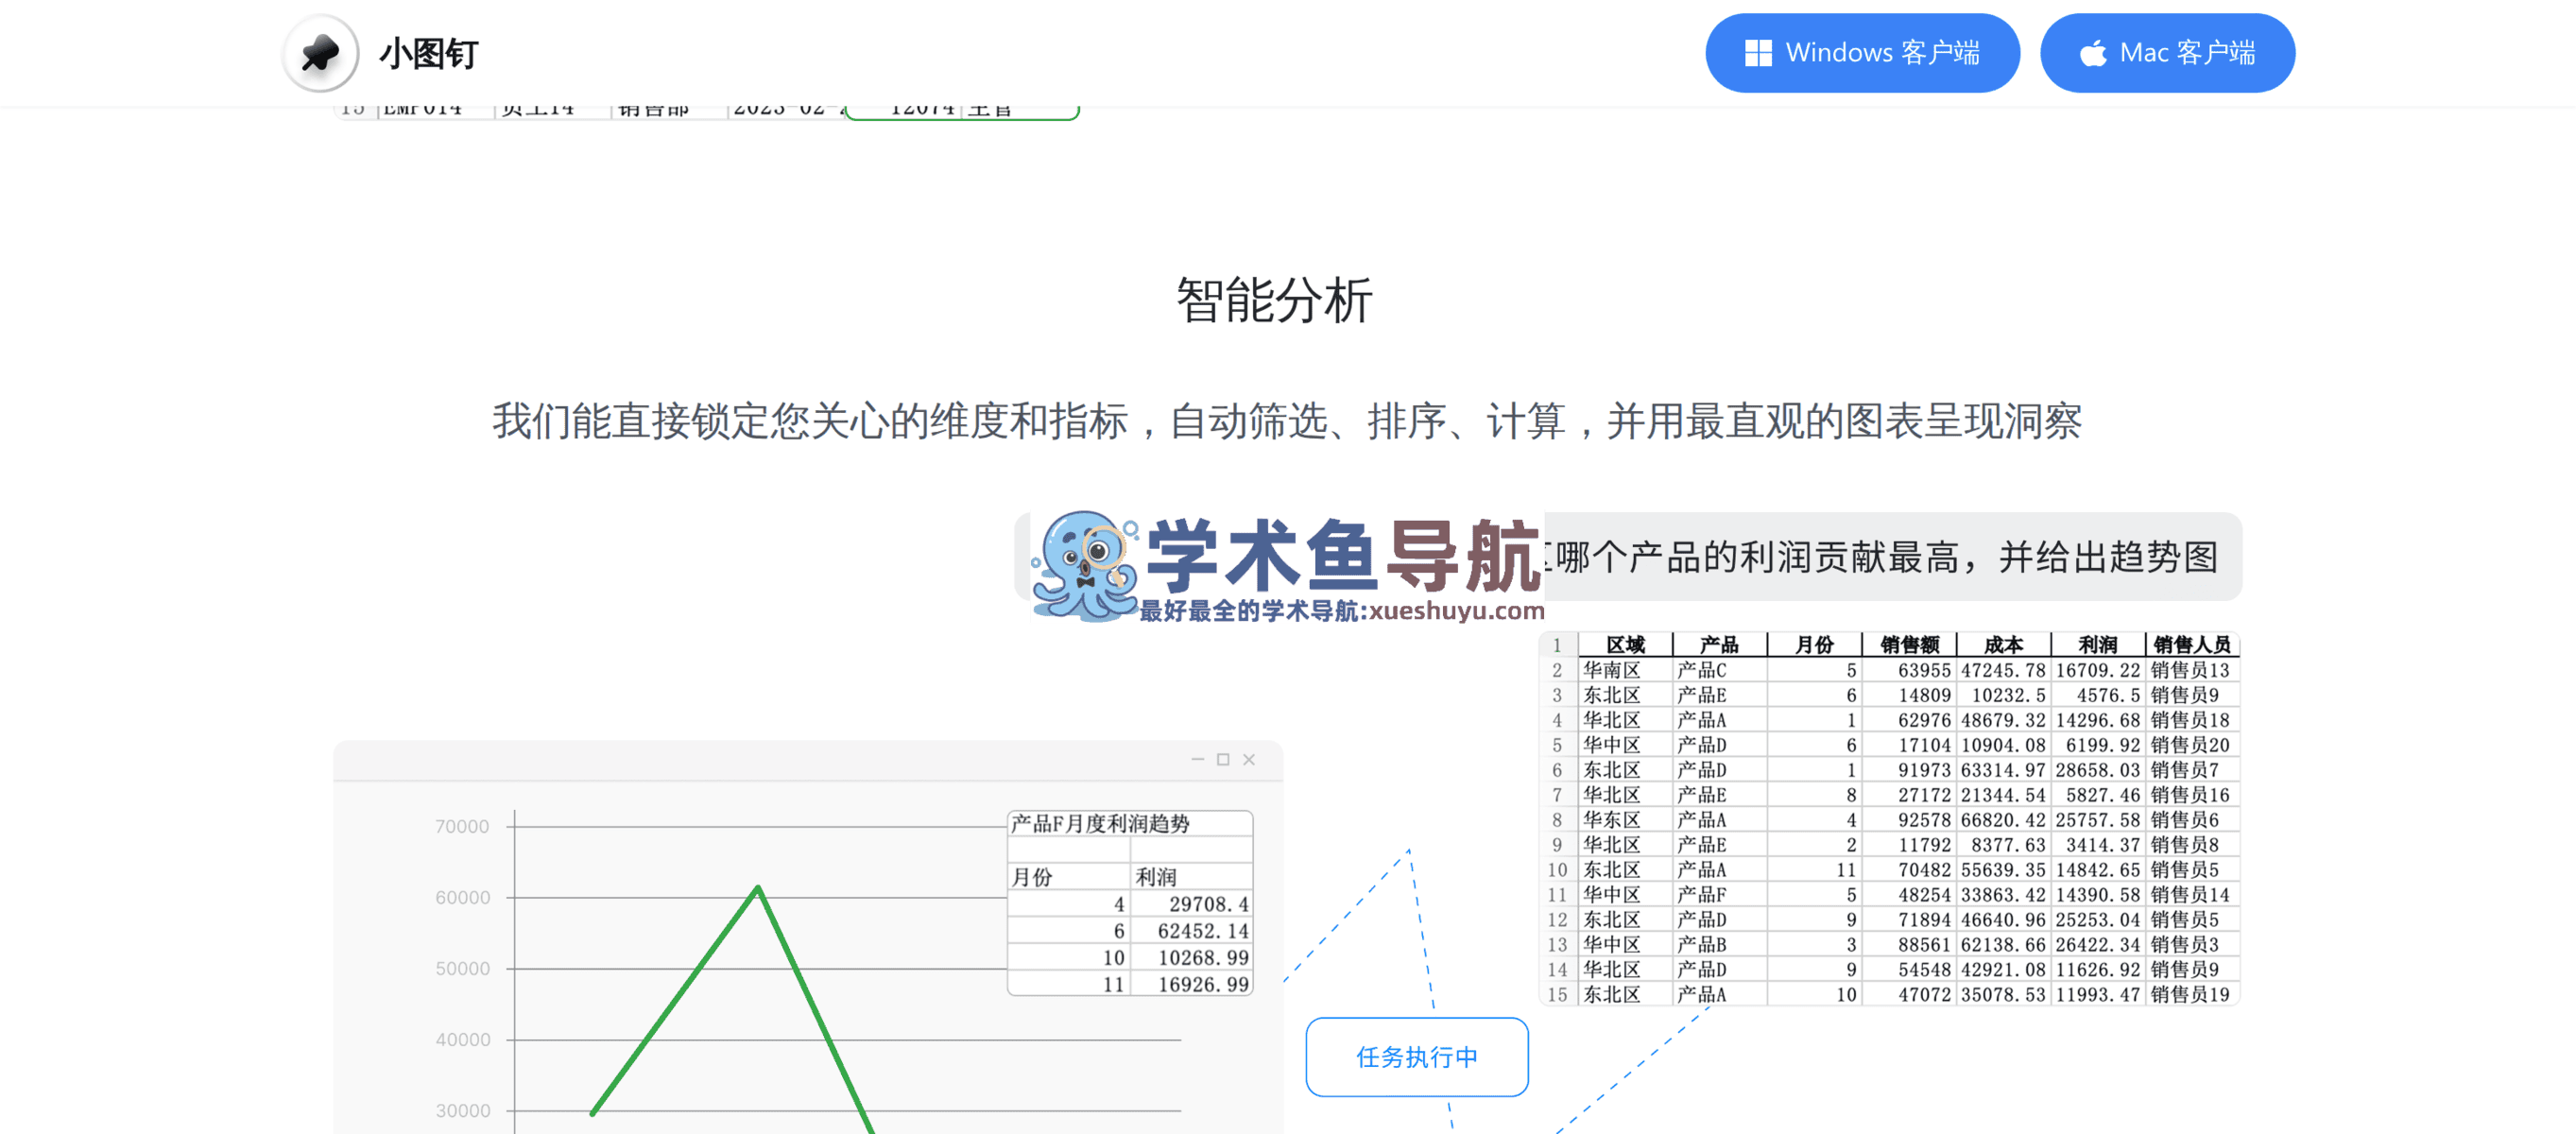Click the 利润 header in chart table
Viewport: 2576px width, 1134px height.
(x=1156, y=877)
